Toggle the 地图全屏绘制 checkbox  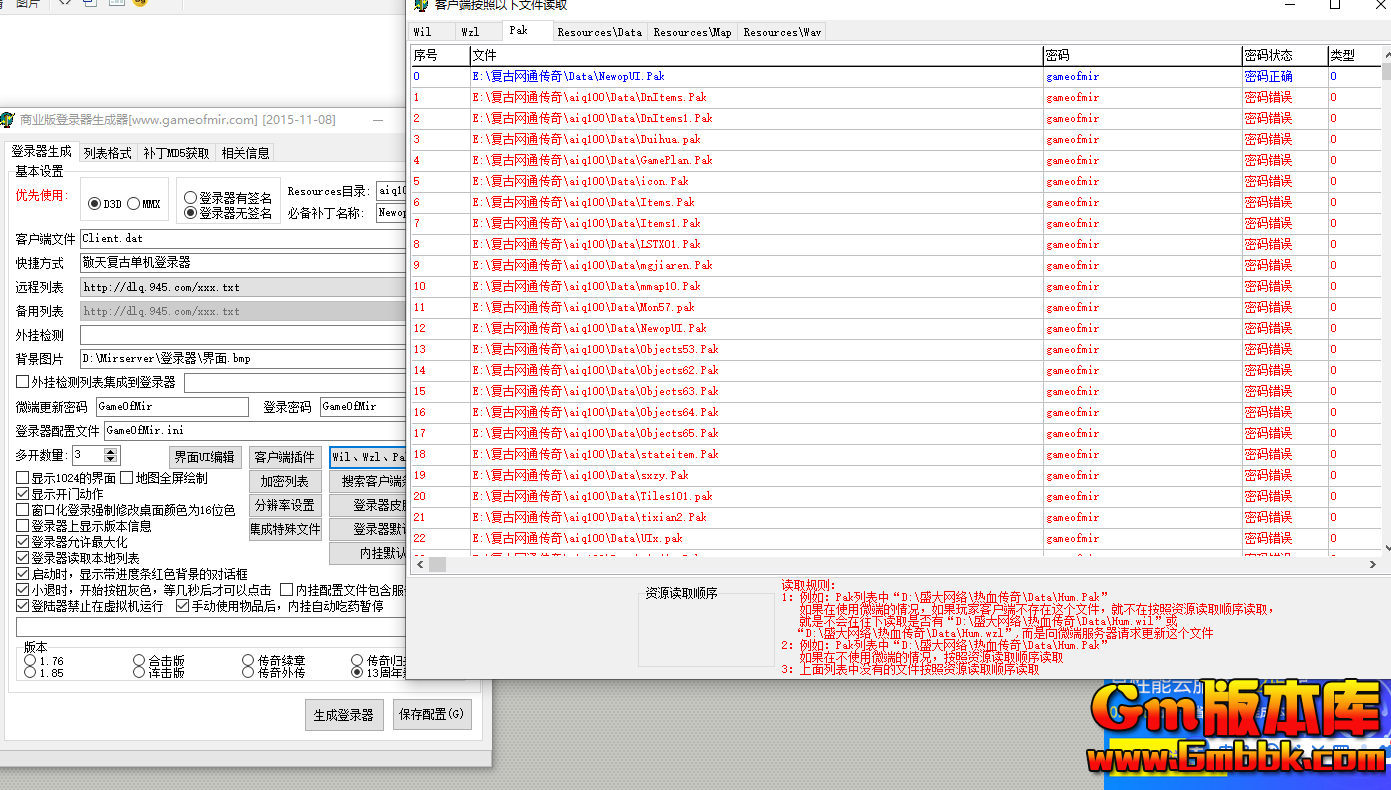127,478
